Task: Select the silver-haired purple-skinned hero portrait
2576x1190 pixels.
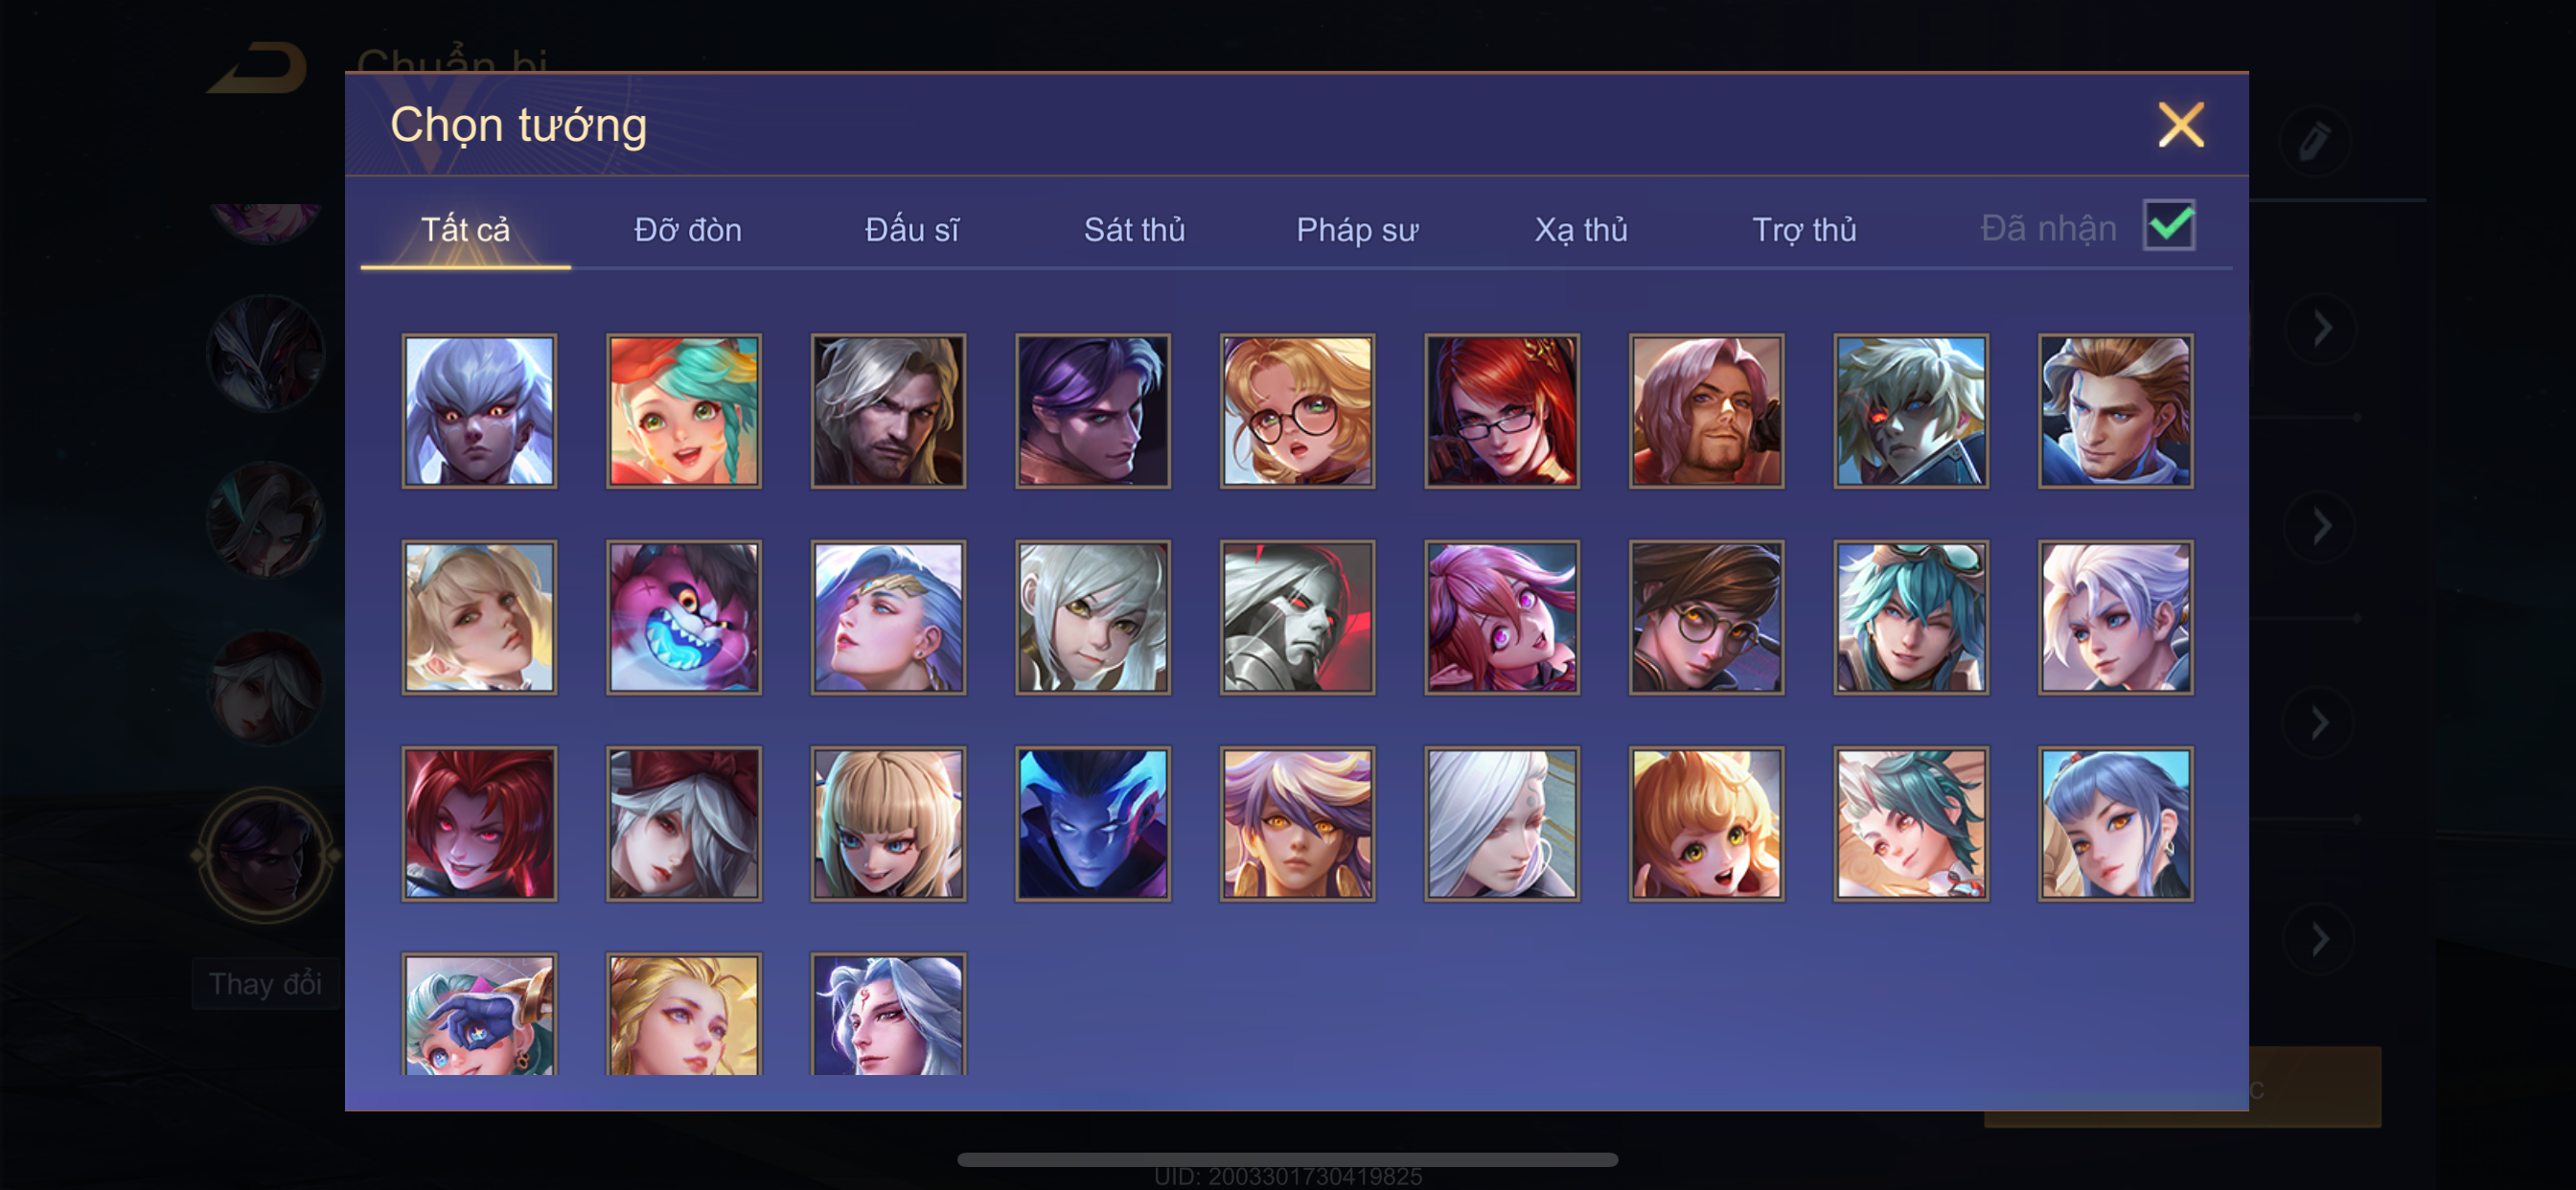Action: 479,411
